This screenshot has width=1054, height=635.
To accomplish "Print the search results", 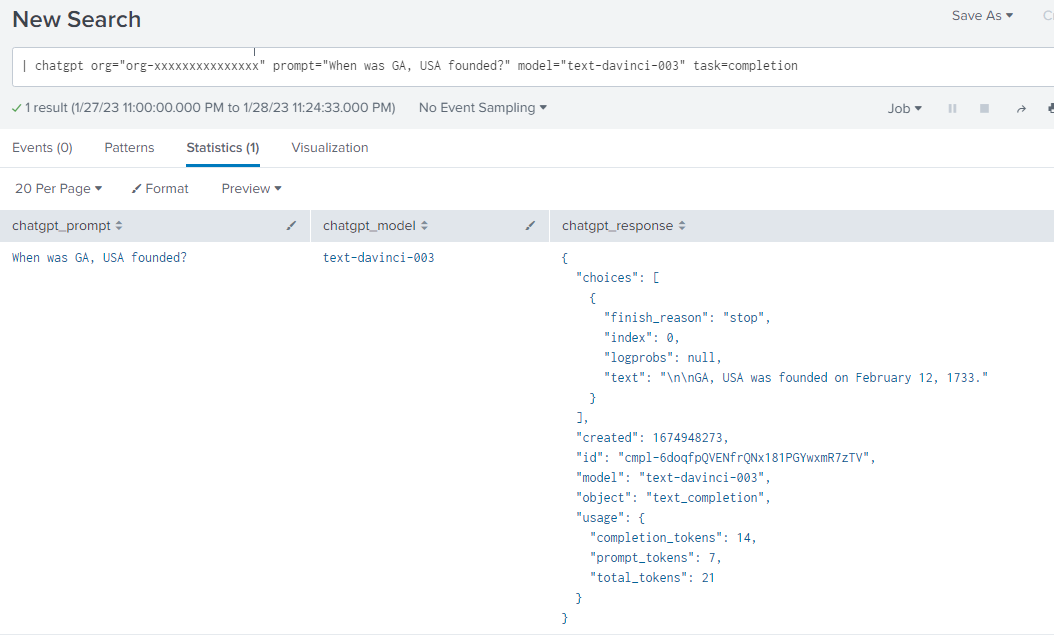I will (x=1048, y=109).
